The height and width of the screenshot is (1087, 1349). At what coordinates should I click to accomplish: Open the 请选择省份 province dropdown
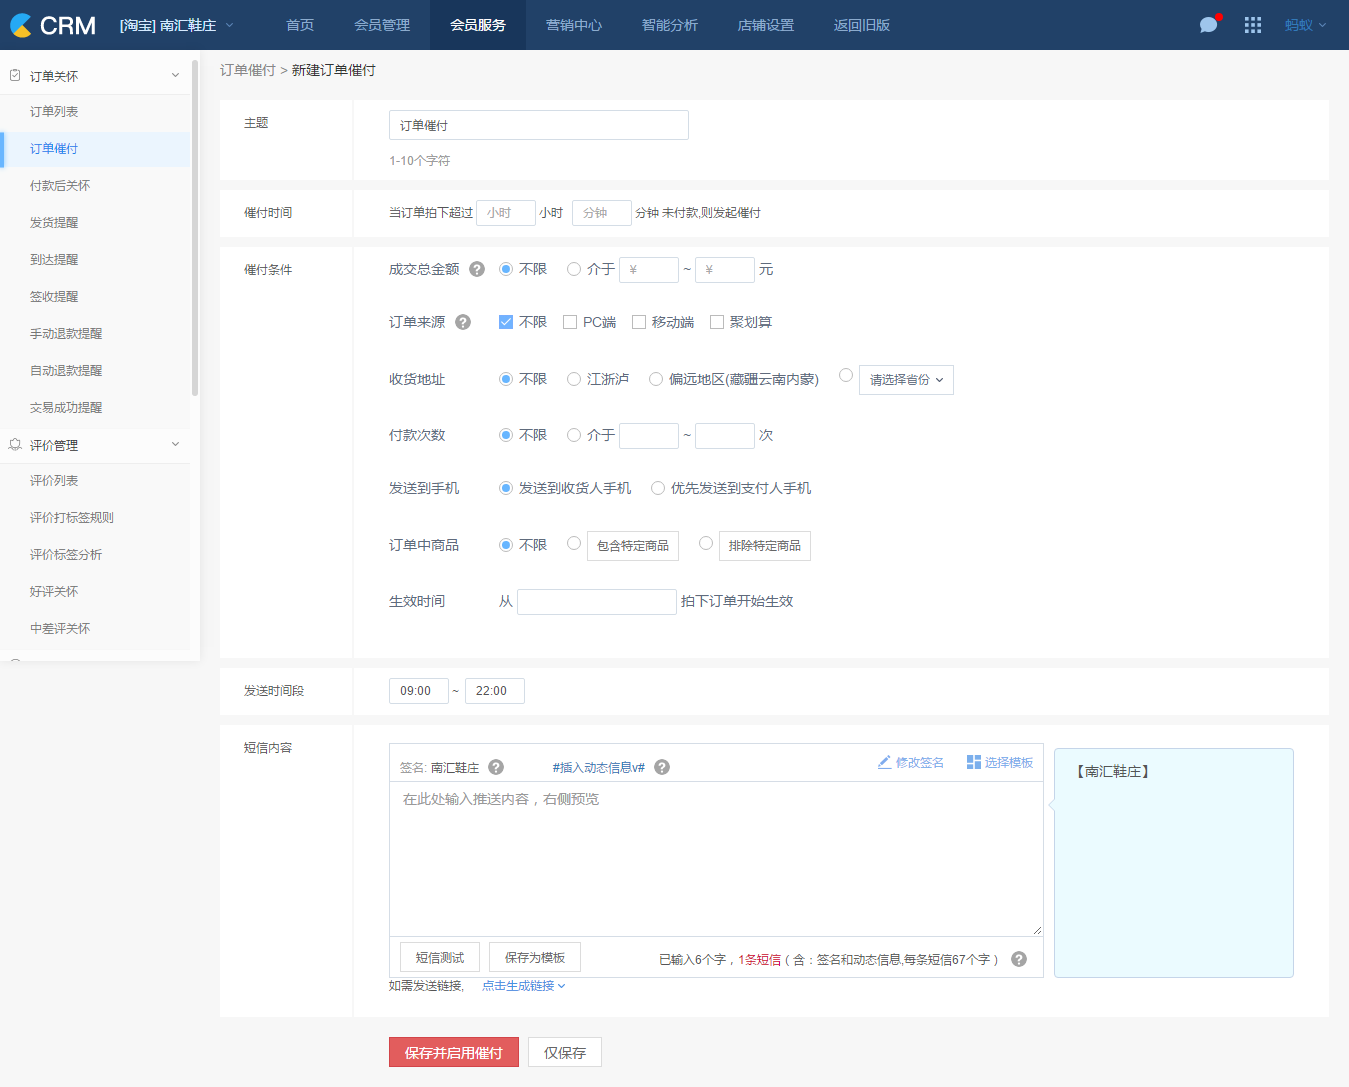coord(906,380)
